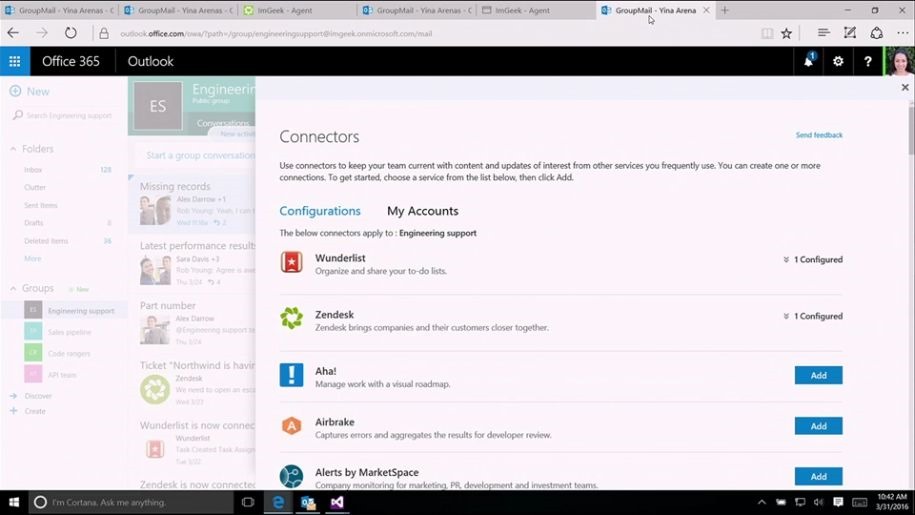This screenshot has height=515, width=915.
Task: Open the notifications bell
Action: (x=809, y=61)
